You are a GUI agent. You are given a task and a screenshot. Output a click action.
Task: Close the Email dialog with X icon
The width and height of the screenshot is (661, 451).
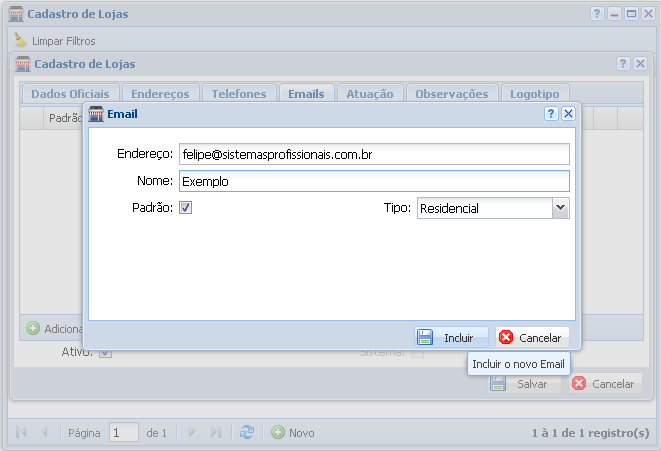coord(568,114)
